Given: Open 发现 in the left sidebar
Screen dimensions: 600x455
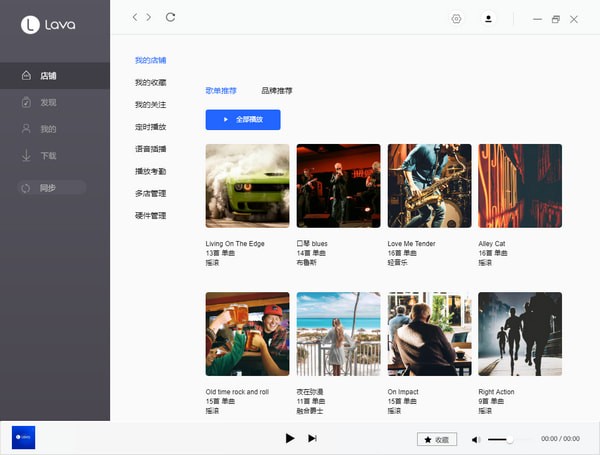Looking at the screenshot, I should [48, 102].
